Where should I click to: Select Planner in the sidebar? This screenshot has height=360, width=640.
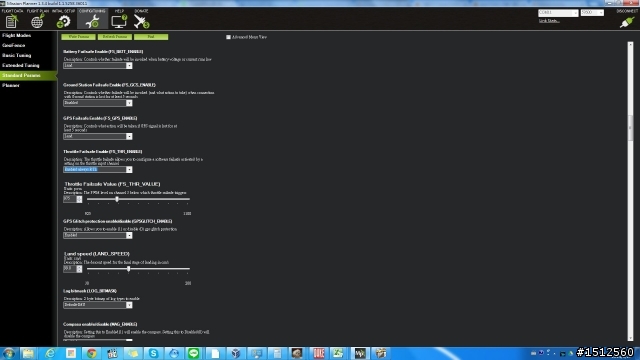coord(11,85)
